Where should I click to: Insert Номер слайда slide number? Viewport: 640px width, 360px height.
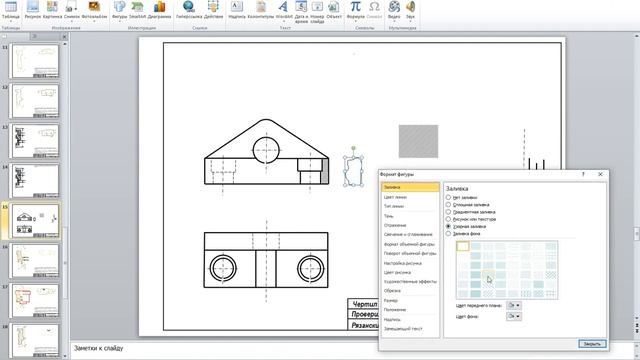click(317, 11)
